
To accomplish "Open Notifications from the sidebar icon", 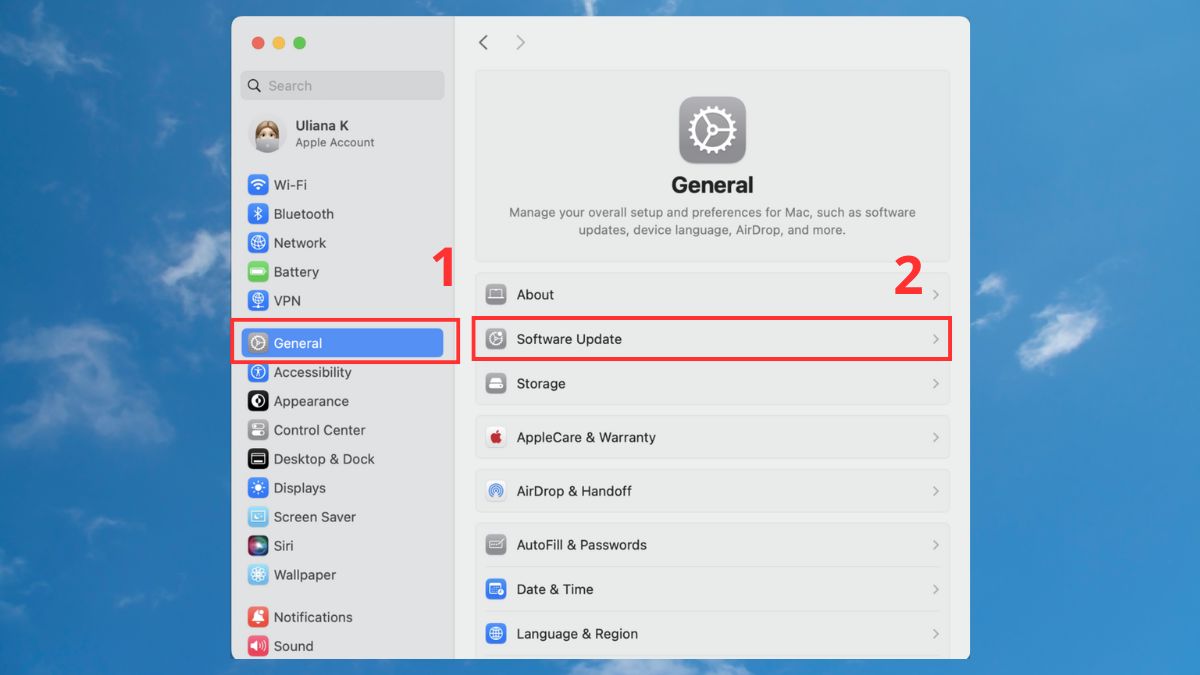I will click(258, 617).
